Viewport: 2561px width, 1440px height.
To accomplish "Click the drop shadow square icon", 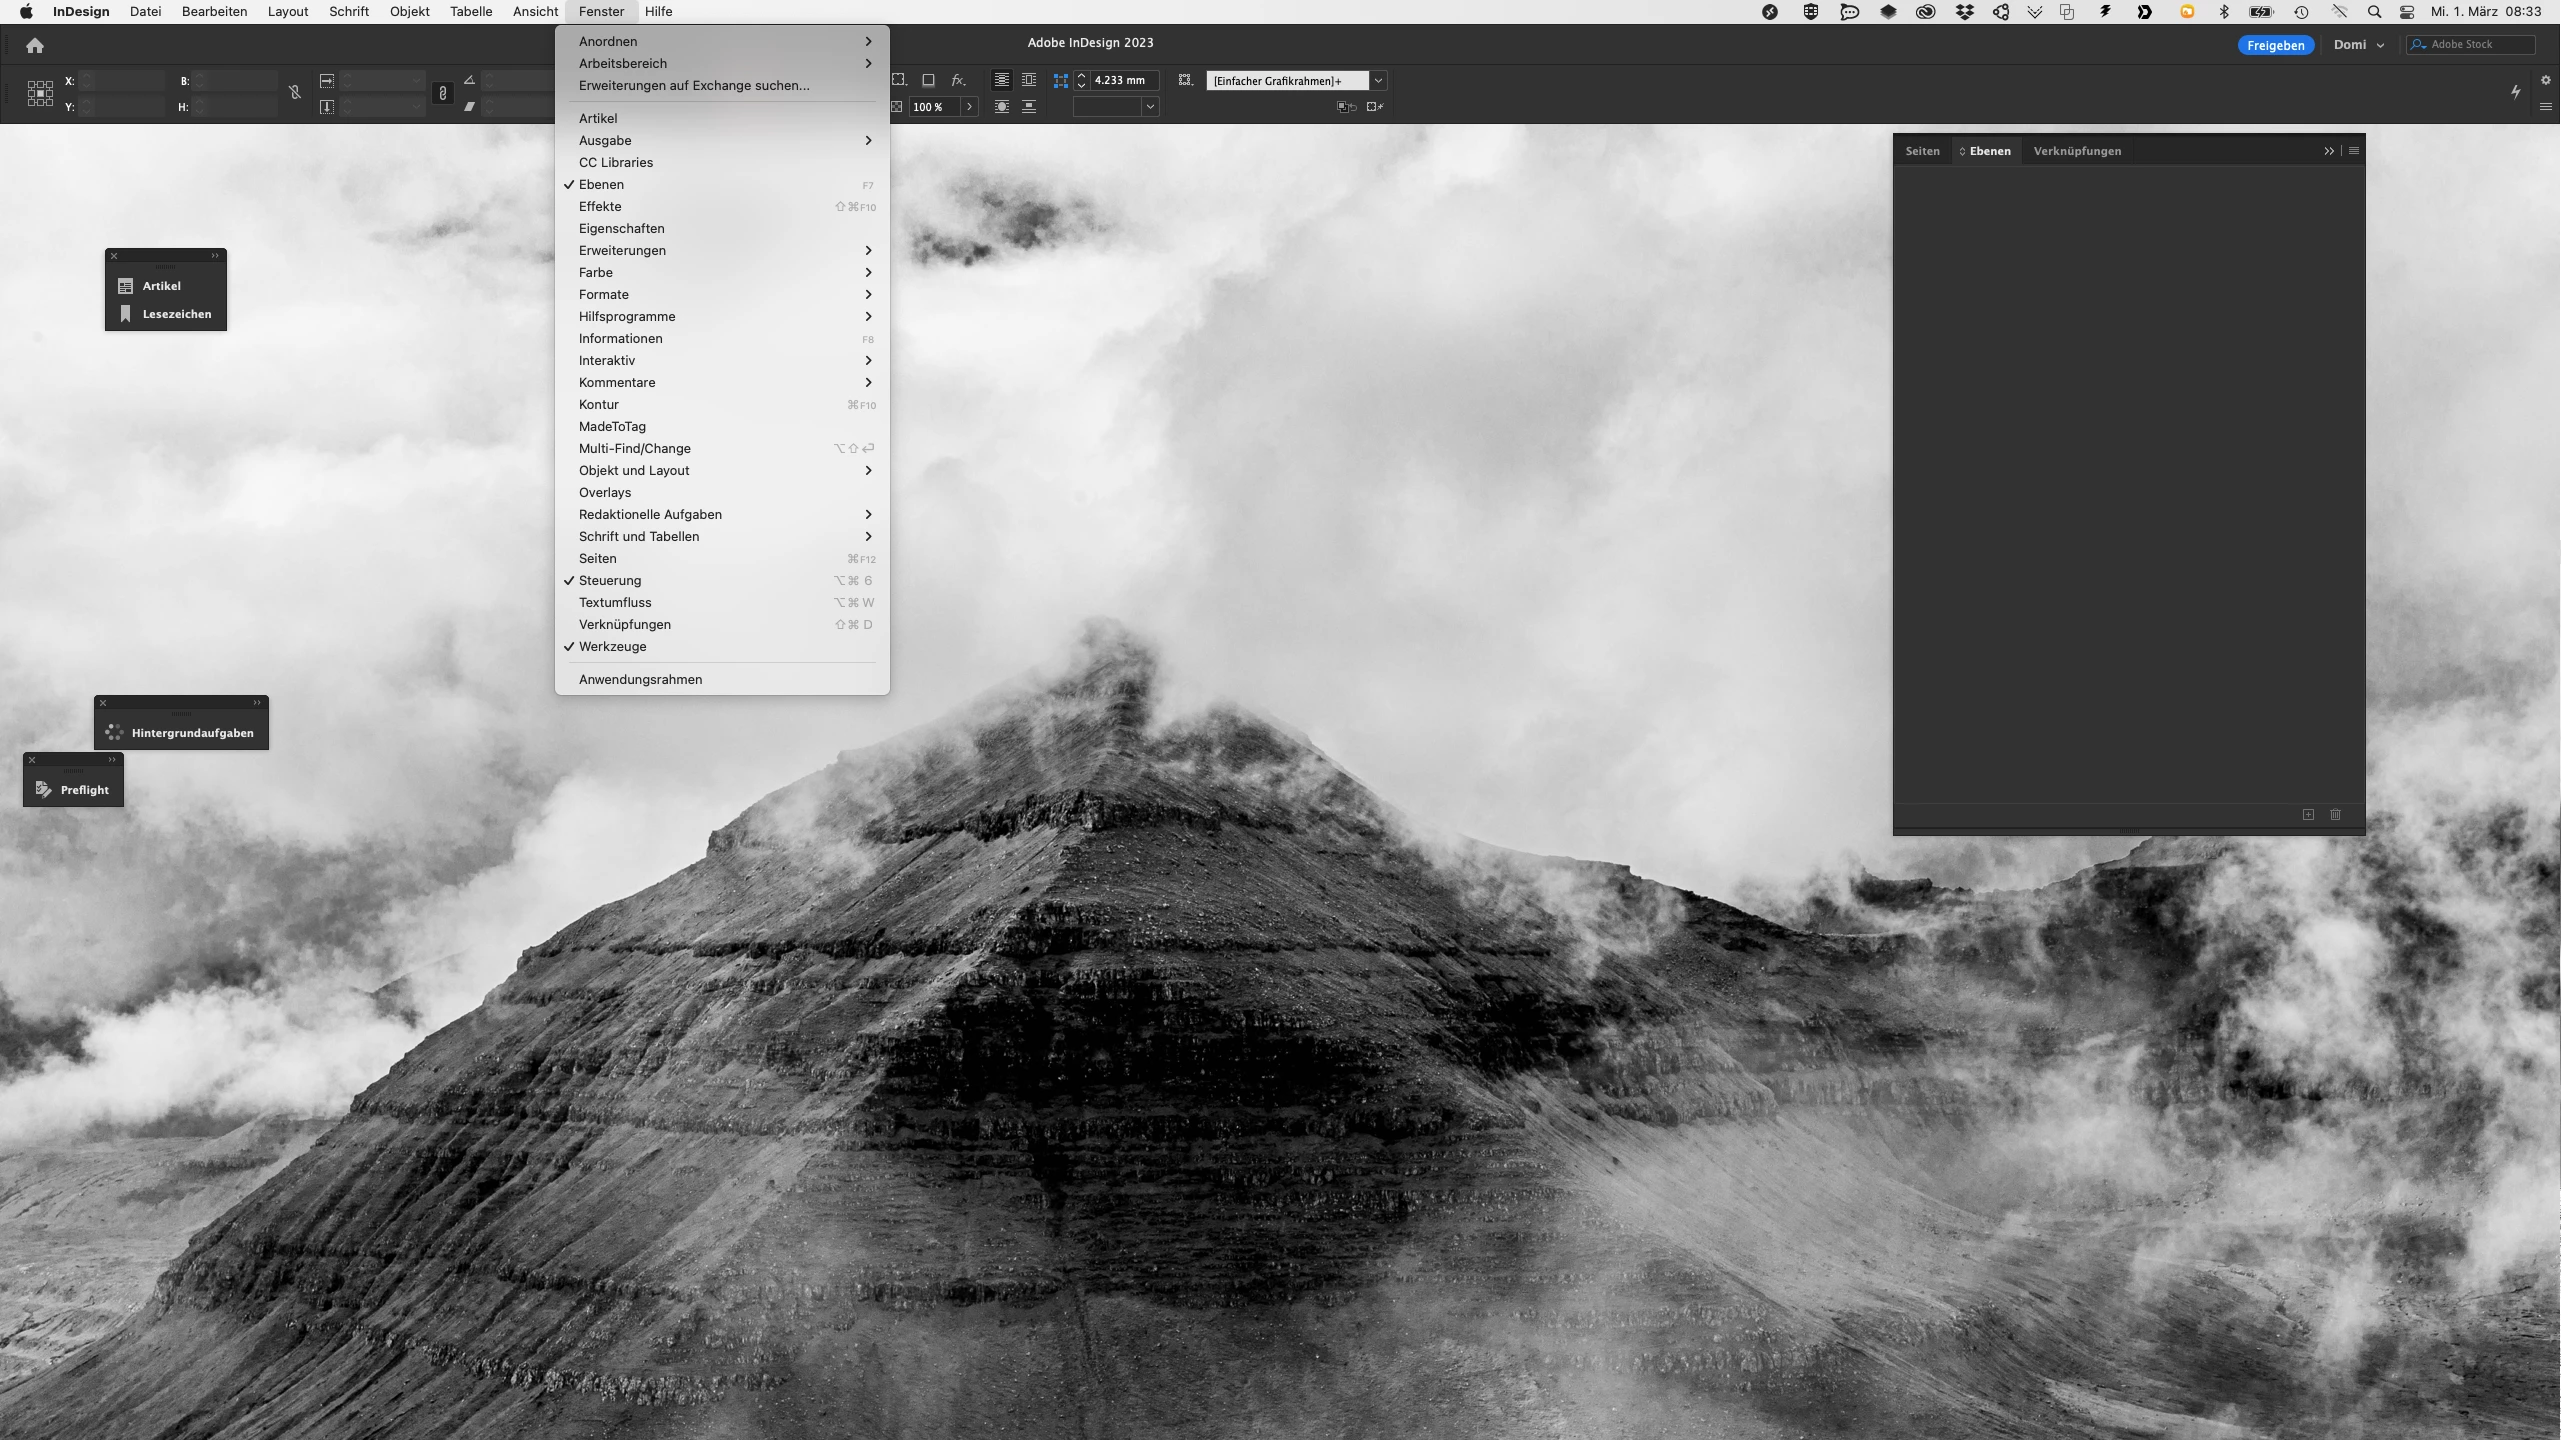I will 928,80.
